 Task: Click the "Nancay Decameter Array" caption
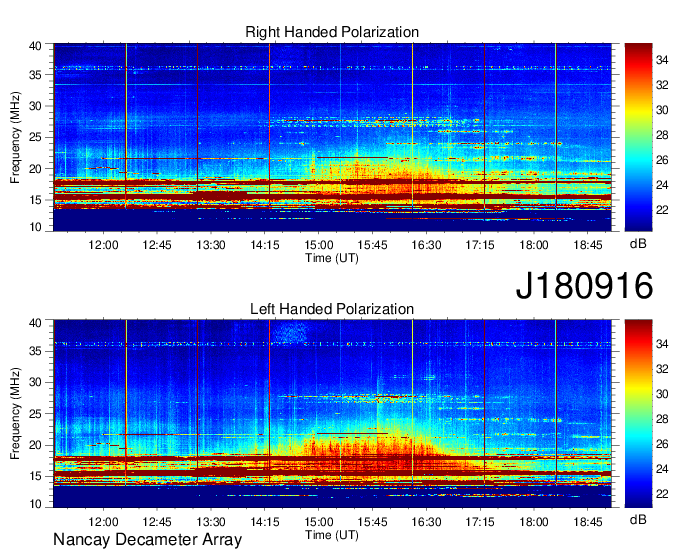[147, 540]
